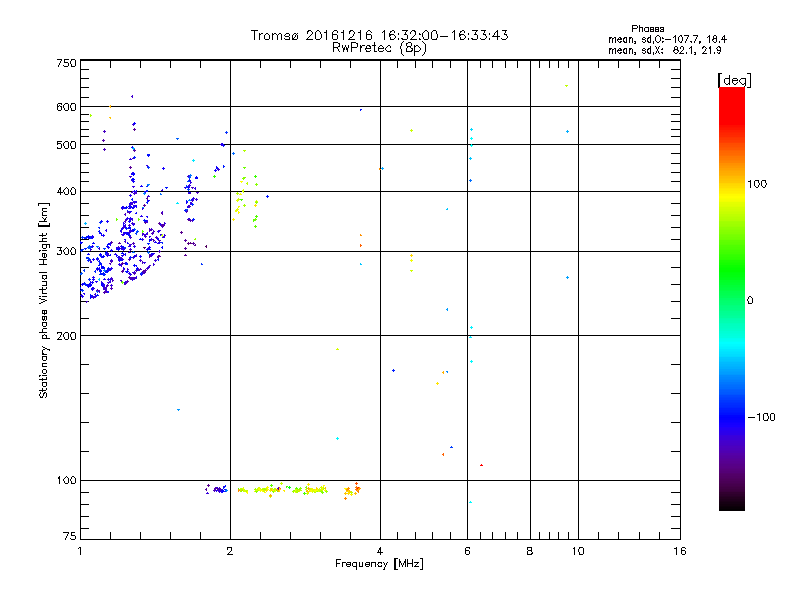The height and width of the screenshot is (600, 800).
Task: Click the red data point near 6.3 MHz
Action: click(481, 465)
